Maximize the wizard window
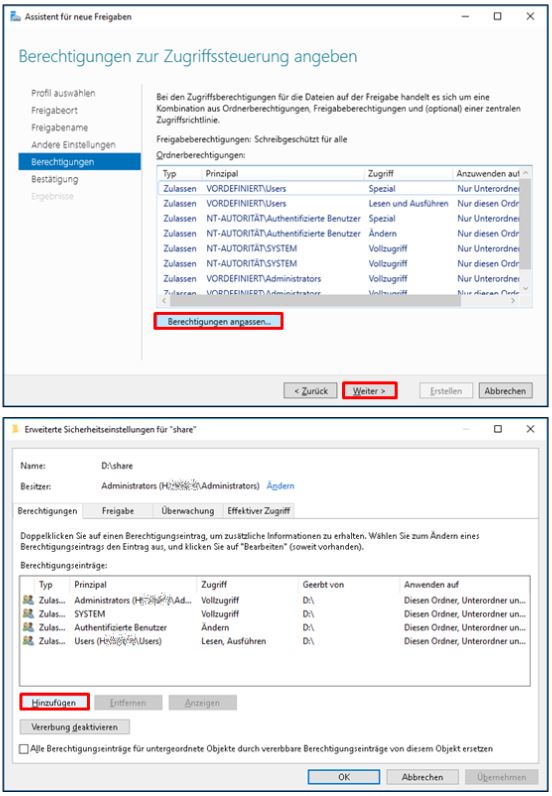The image size is (552, 796). pyautogui.click(x=498, y=16)
